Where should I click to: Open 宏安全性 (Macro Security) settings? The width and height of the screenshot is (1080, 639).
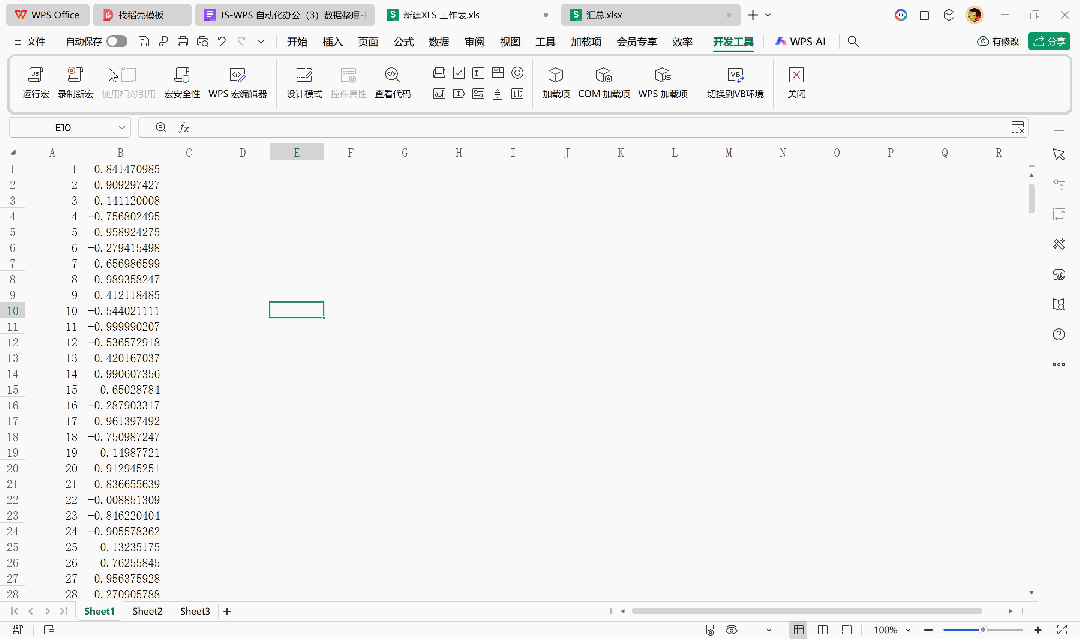[x=180, y=80]
